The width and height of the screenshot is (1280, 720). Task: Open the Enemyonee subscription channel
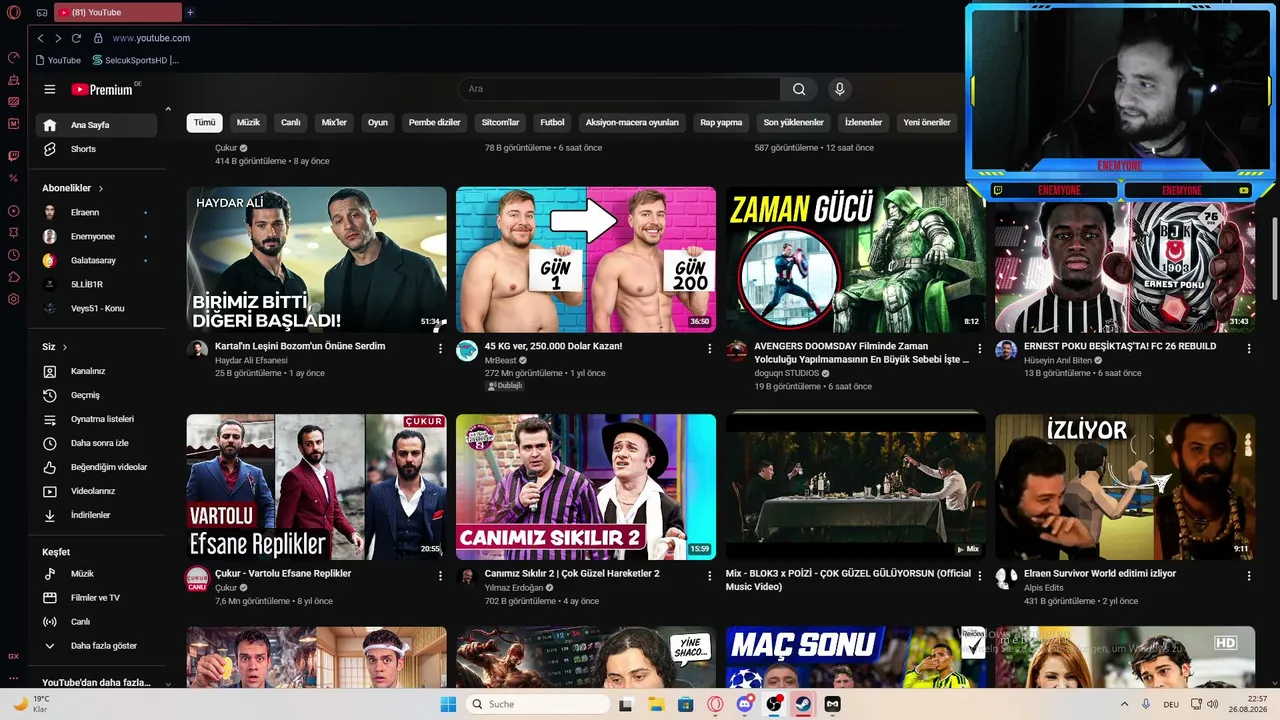[x=96, y=237]
